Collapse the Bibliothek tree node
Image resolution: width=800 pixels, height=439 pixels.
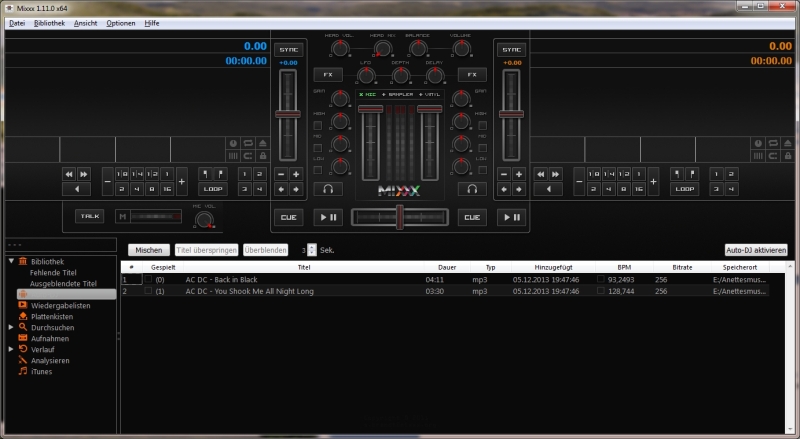point(11,262)
